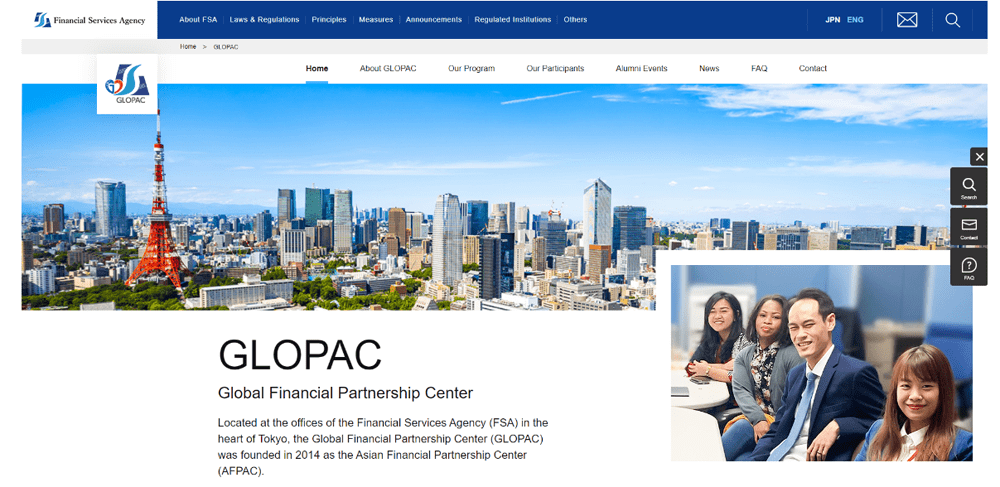The height and width of the screenshot is (487, 1000).
Task: Go to Home in the breadcrumb
Action: point(188,47)
